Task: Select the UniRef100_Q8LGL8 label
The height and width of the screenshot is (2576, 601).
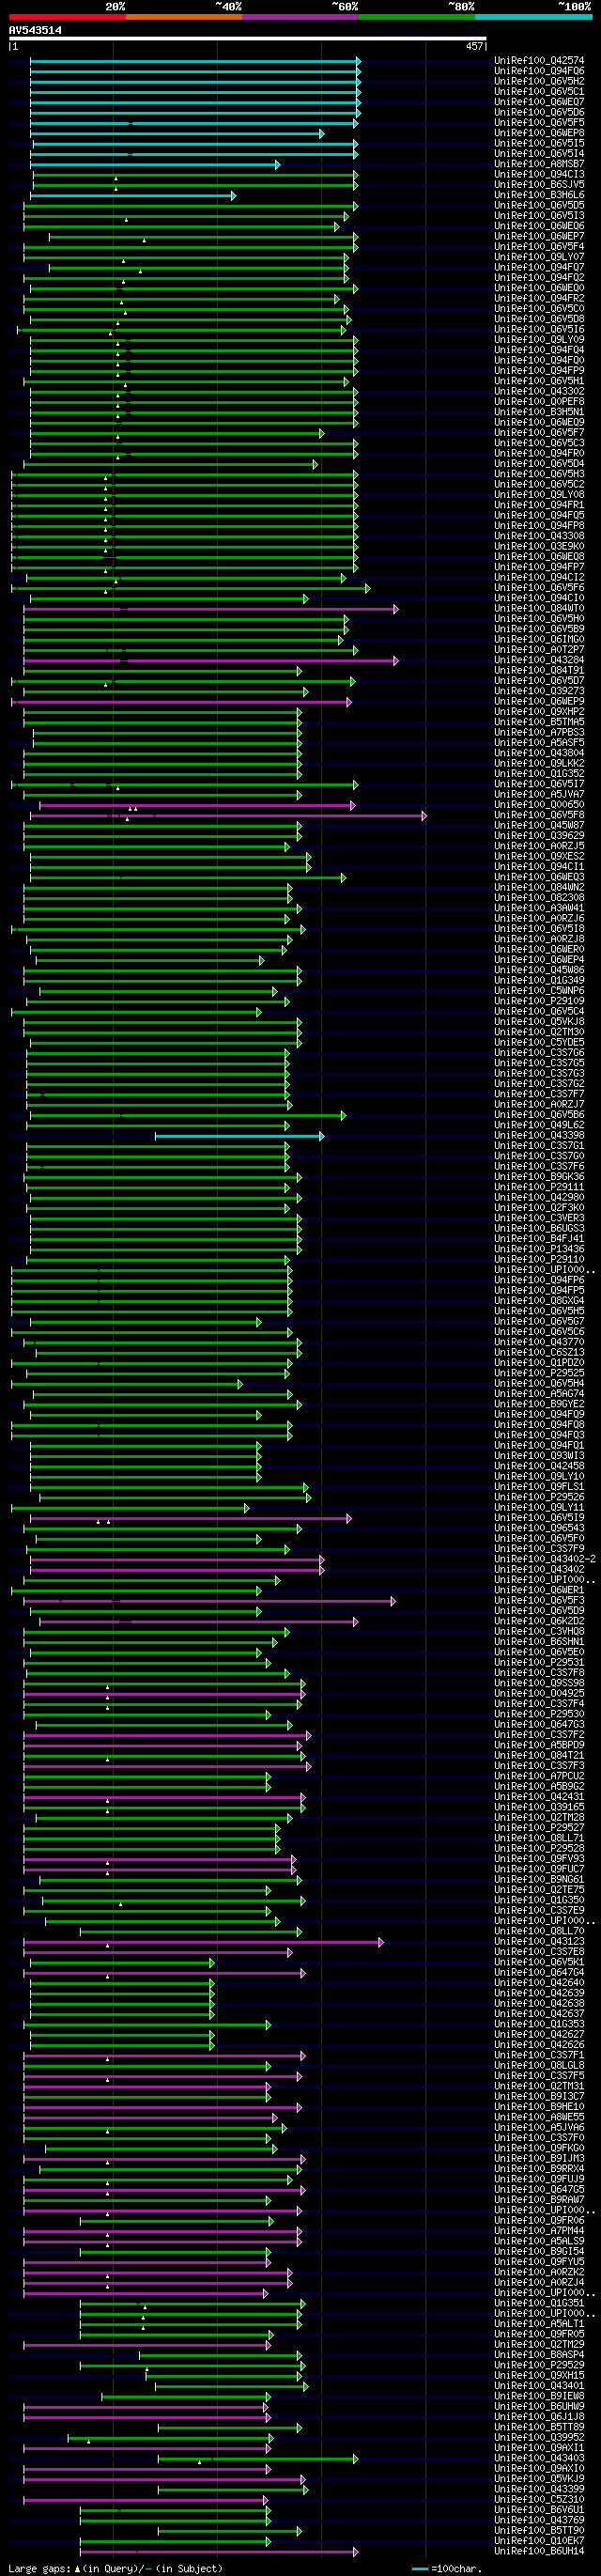Action: [x=539, y=2065]
